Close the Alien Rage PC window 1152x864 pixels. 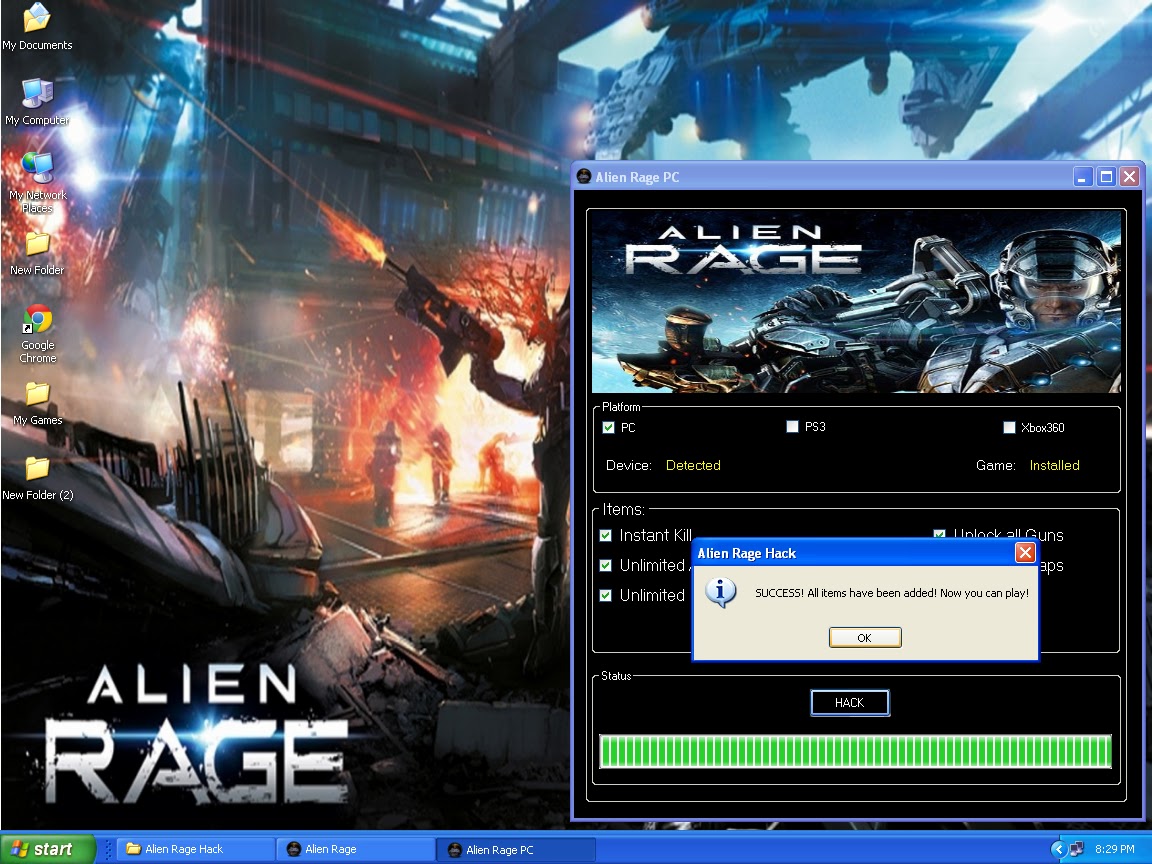tap(1130, 177)
